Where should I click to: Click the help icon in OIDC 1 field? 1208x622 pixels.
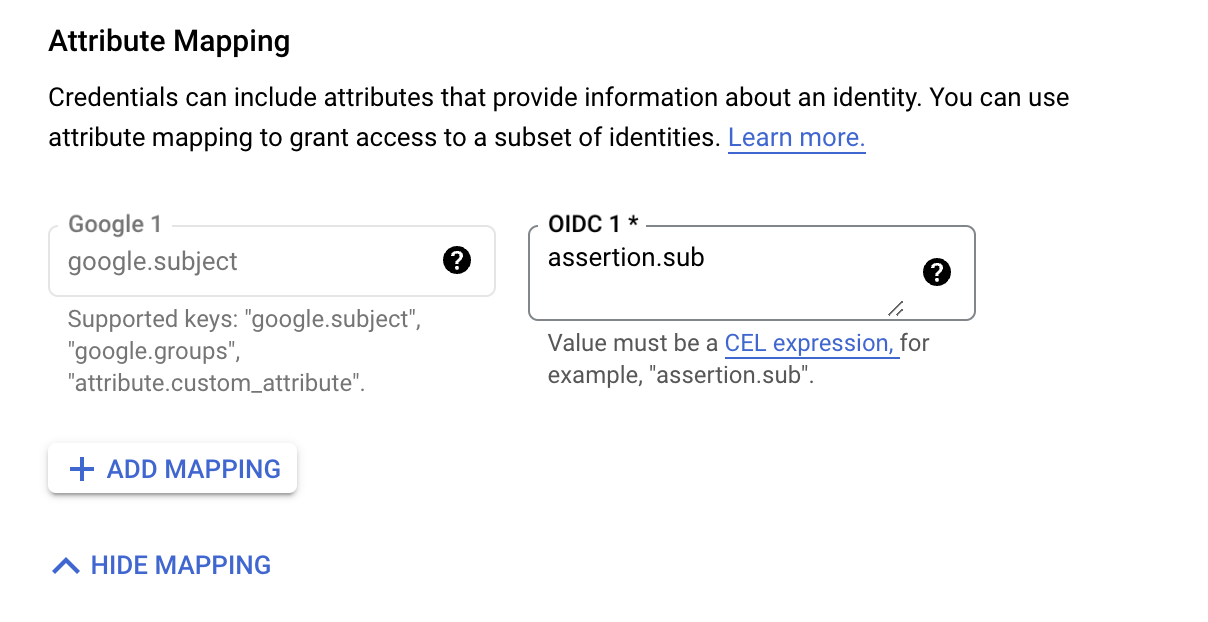[x=936, y=272]
